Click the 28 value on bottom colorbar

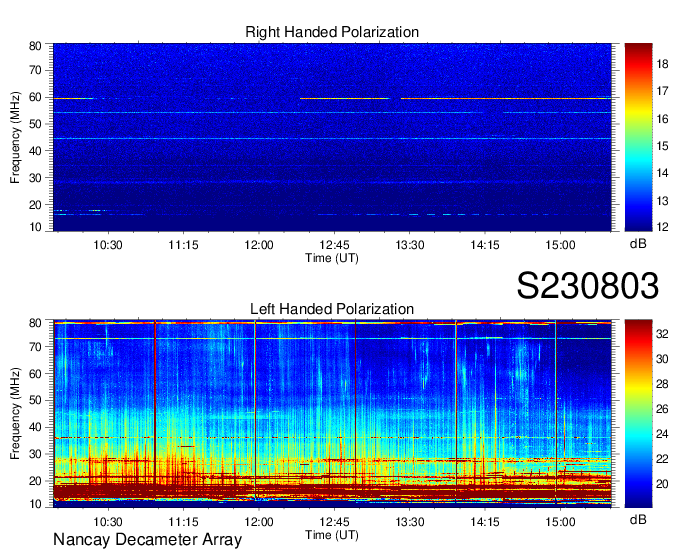[x=662, y=384]
